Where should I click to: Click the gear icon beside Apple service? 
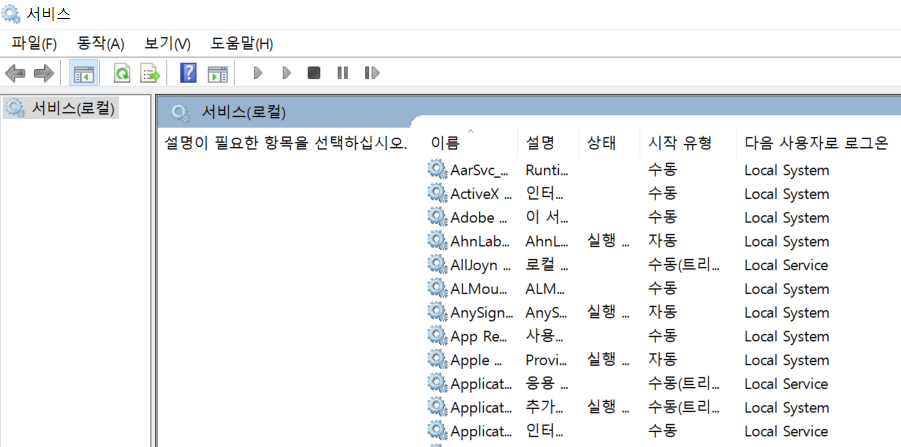point(437,359)
